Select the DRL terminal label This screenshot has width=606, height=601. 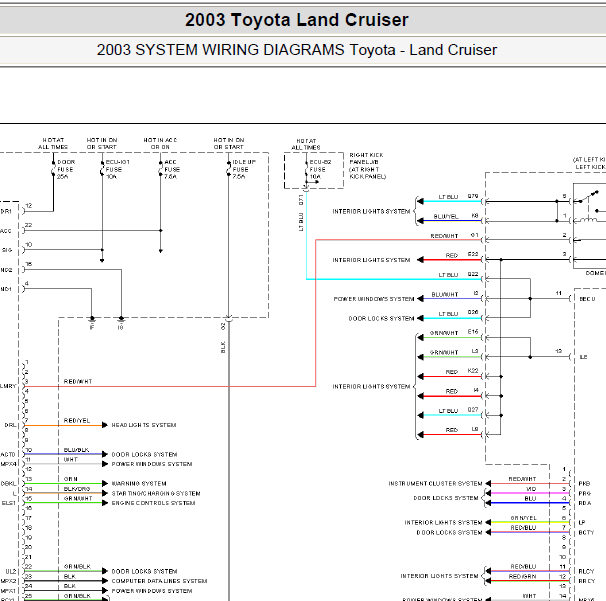click(10, 425)
